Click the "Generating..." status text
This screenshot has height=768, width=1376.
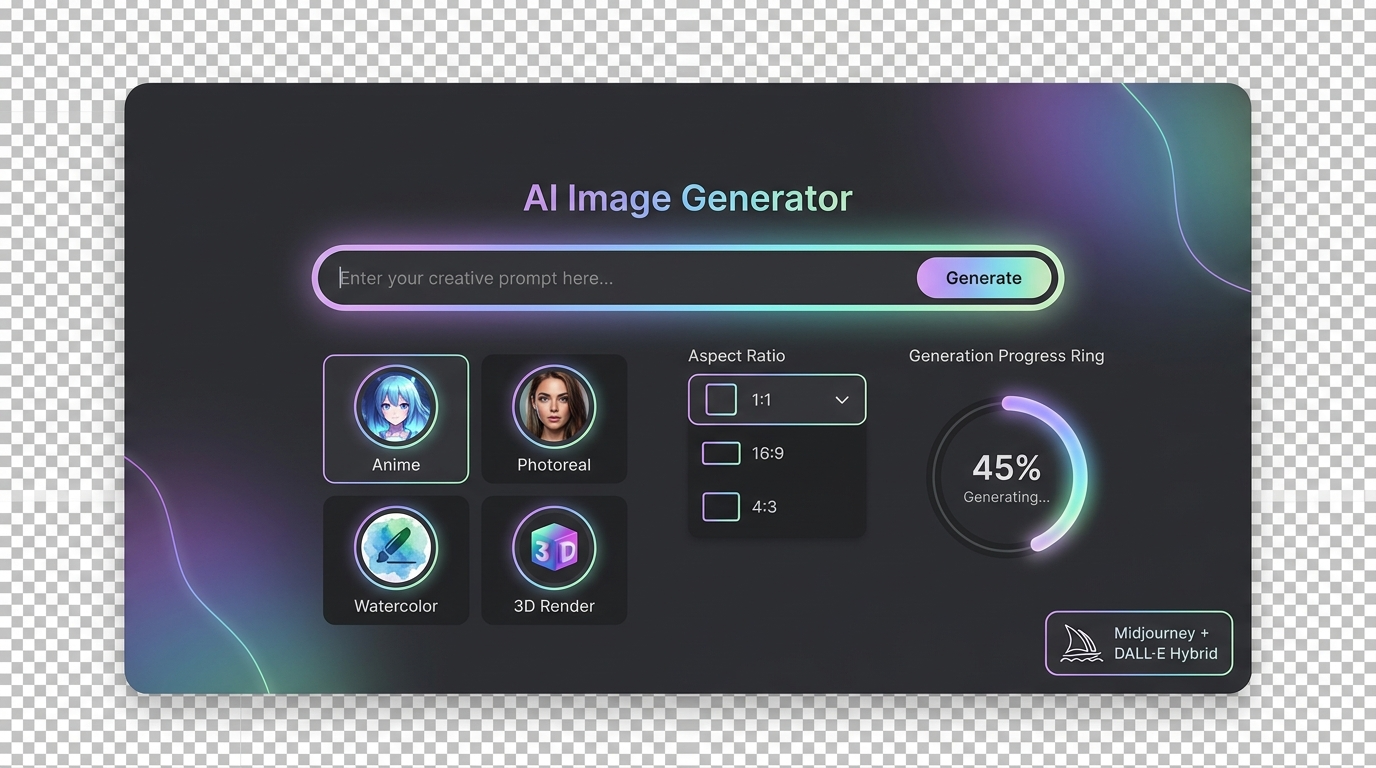point(1006,497)
